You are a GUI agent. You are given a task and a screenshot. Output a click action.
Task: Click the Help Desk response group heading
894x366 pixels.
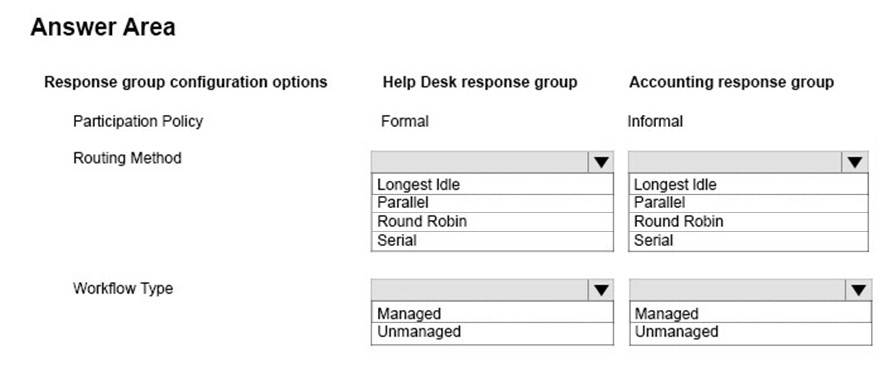tap(480, 83)
